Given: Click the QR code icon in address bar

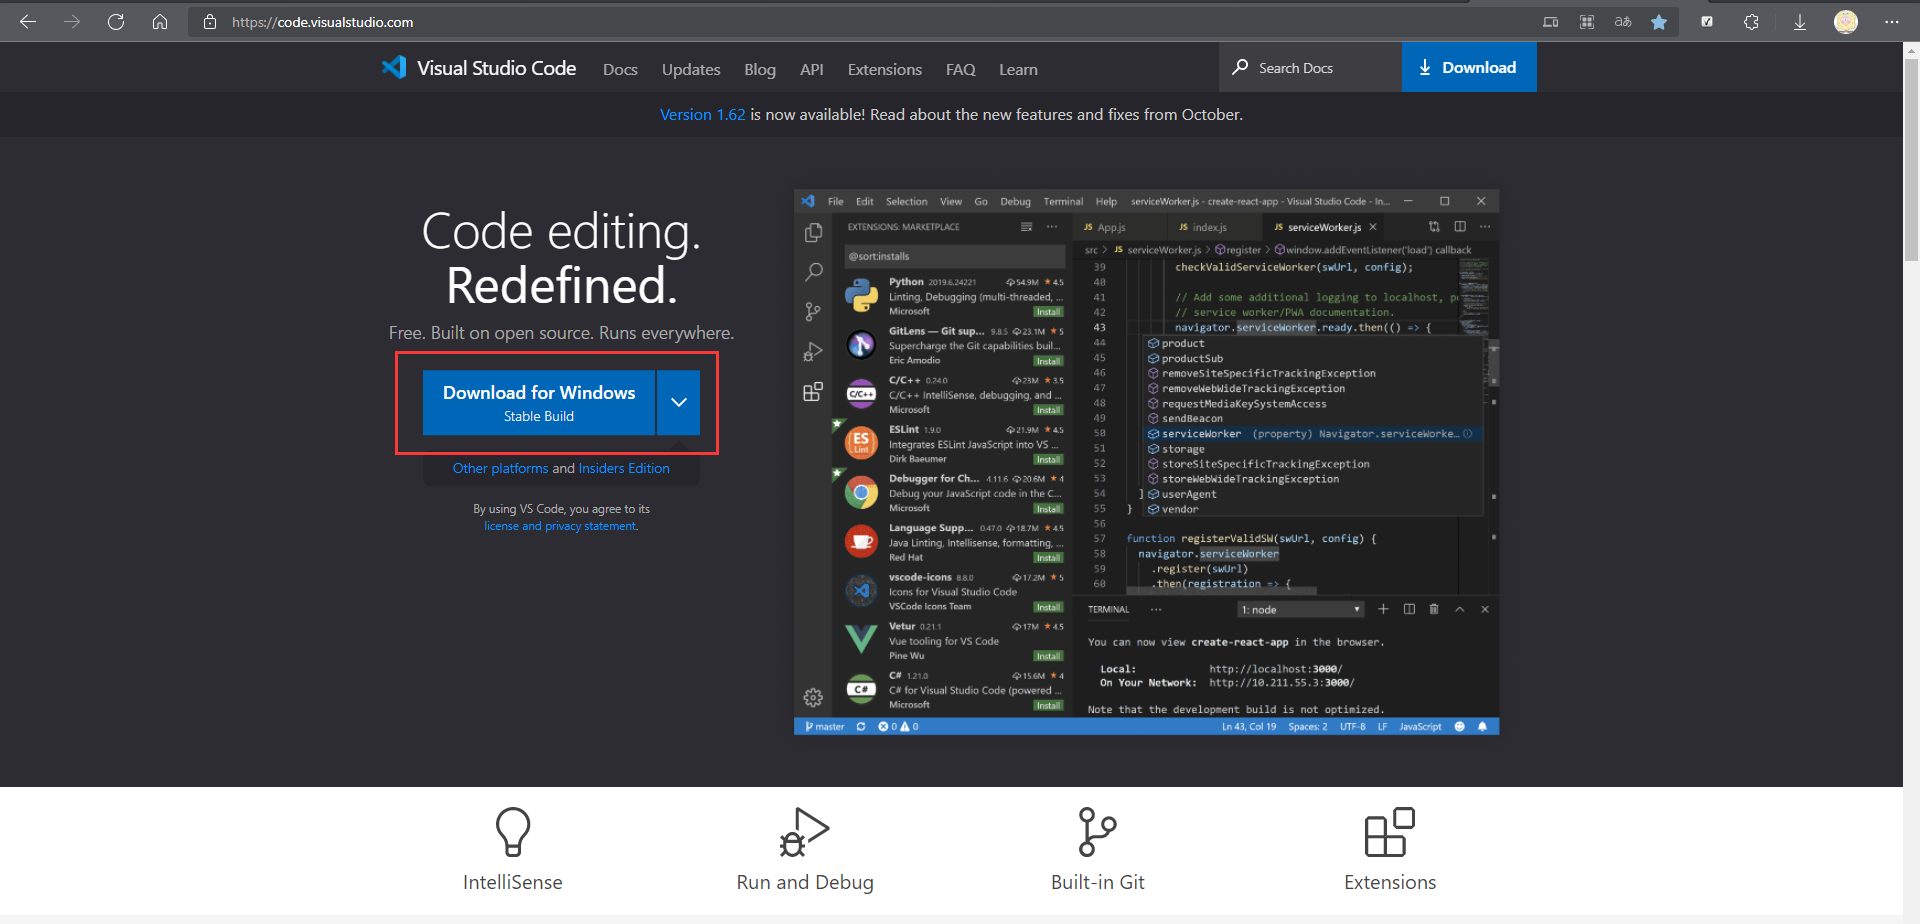Looking at the screenshot, I should point(1587,21).
